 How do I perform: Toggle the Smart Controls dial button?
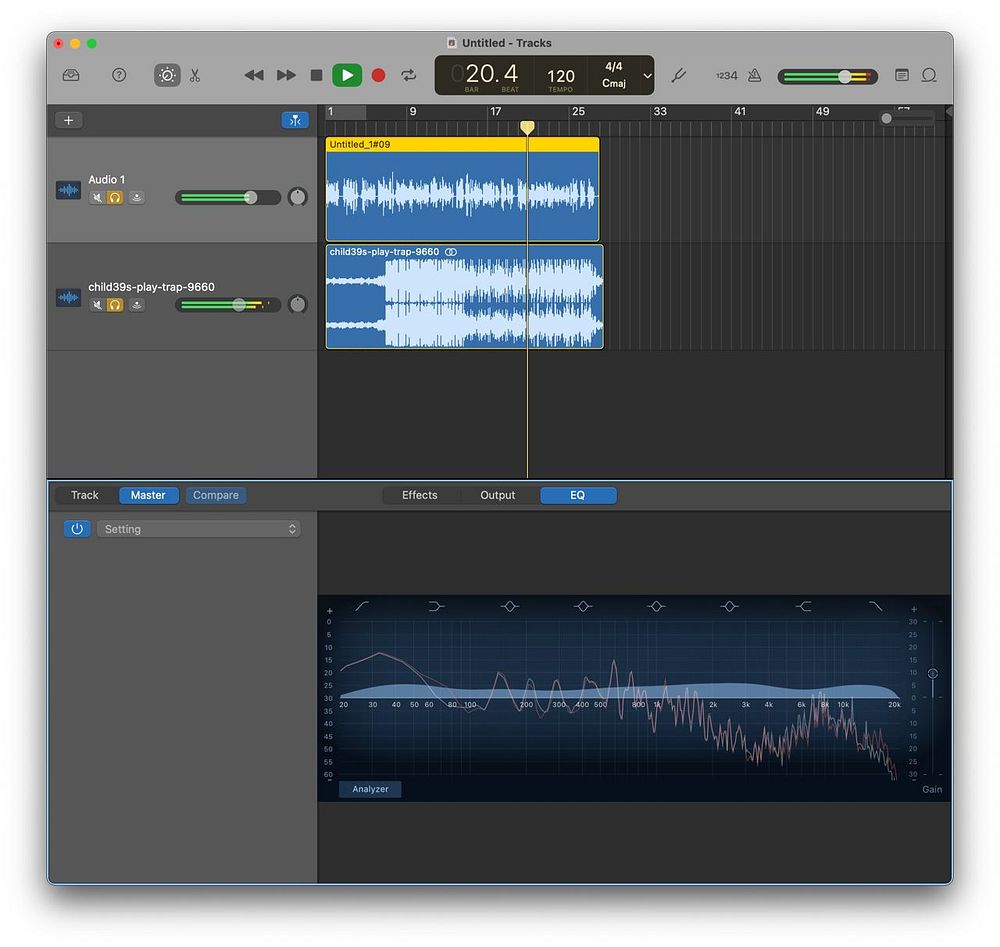point(167,75)
